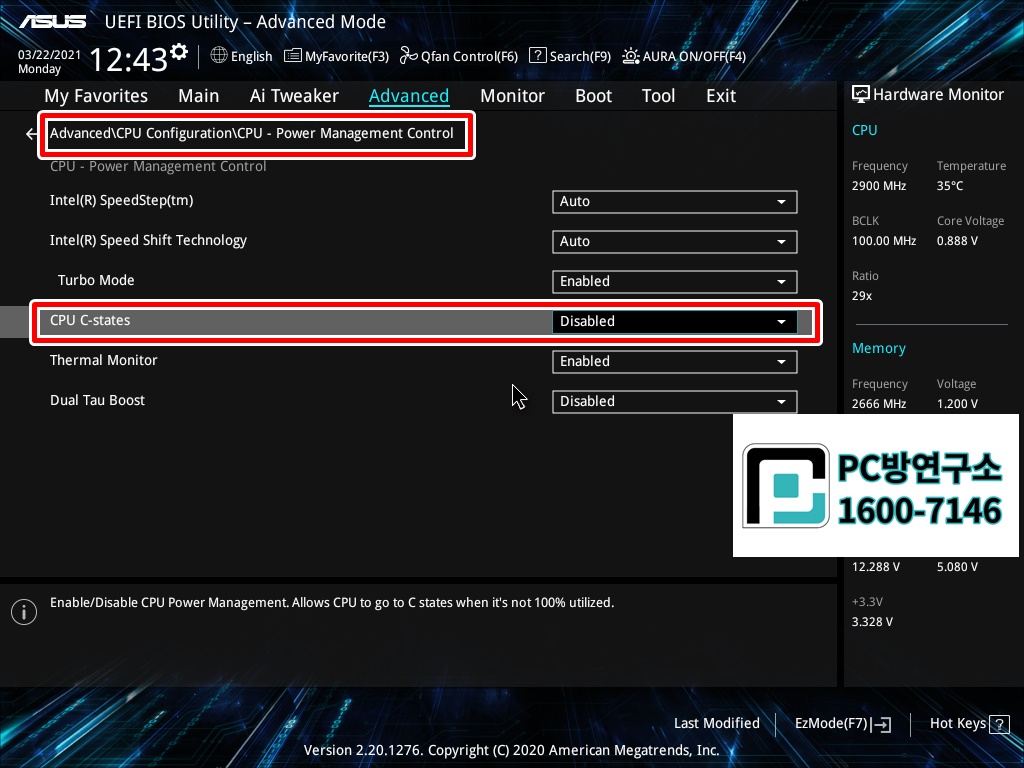Click the 12:43 clock display
1024x768 pixels.
click(x=129, y=59)
